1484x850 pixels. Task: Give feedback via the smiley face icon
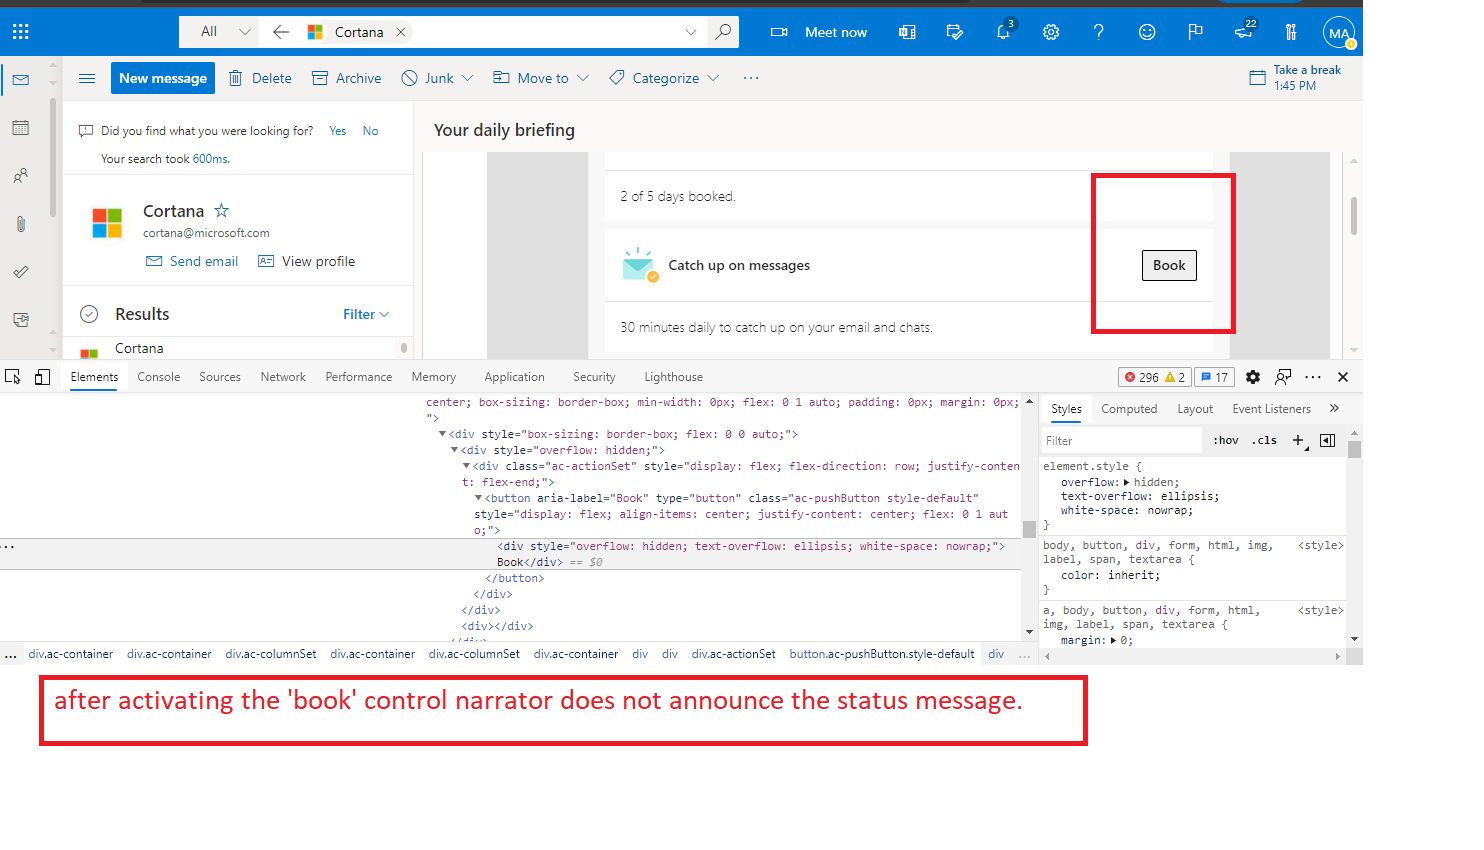1146,31
